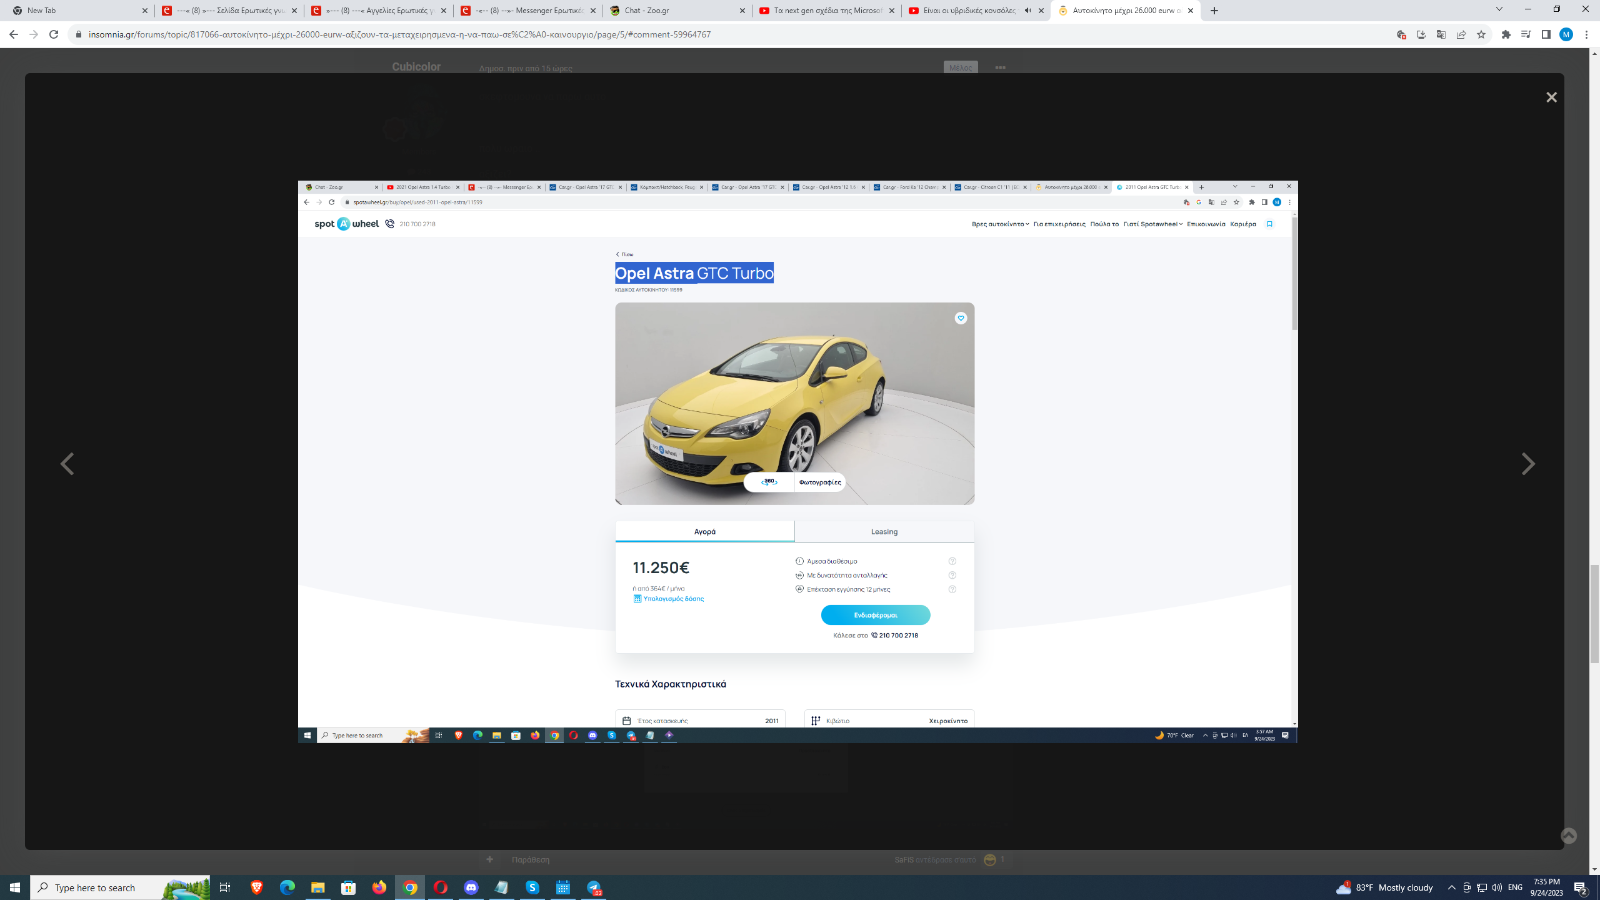This screenshot has height=900, width=1600.
Task: Open the Meet Now tray icon
Action: [x=1467, y=887]
